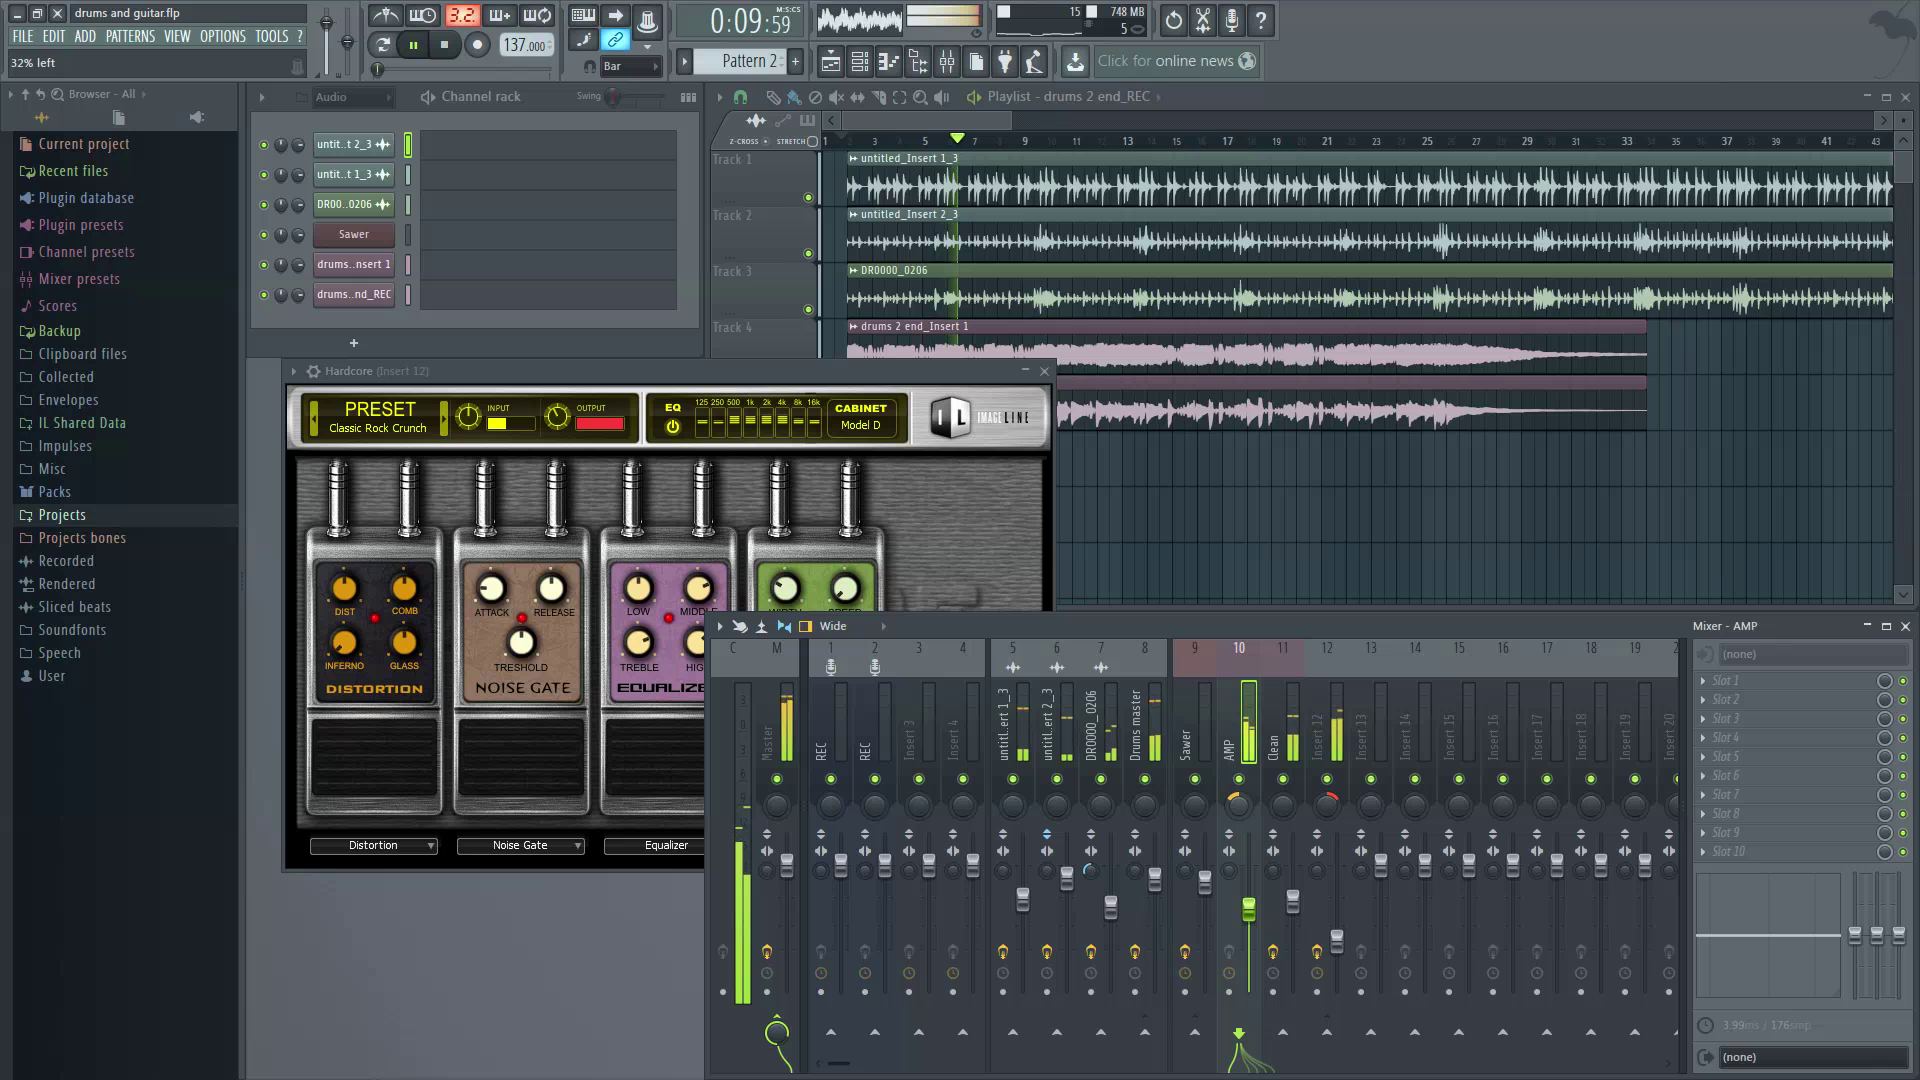The width and height of the screenshot is (1920, 1080).
Task: Toggle the metronome icon
Action: 386,16
